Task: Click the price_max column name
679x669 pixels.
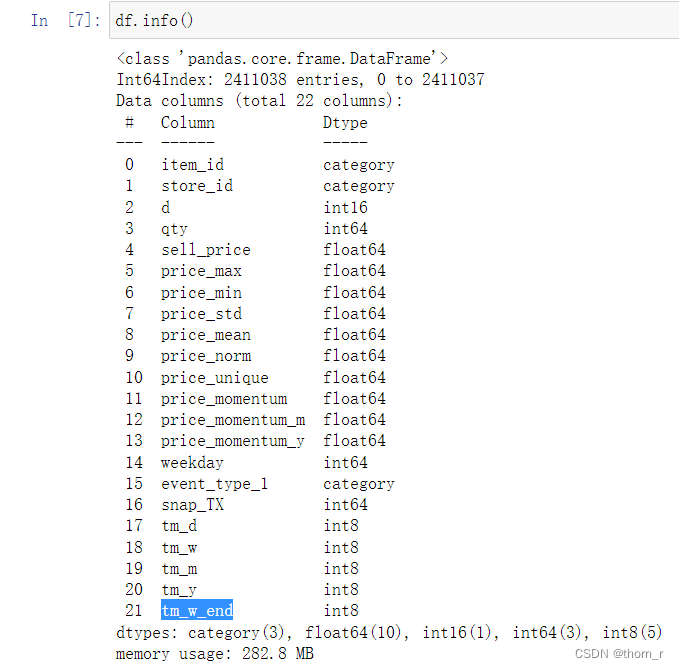Action: (201, 271)
